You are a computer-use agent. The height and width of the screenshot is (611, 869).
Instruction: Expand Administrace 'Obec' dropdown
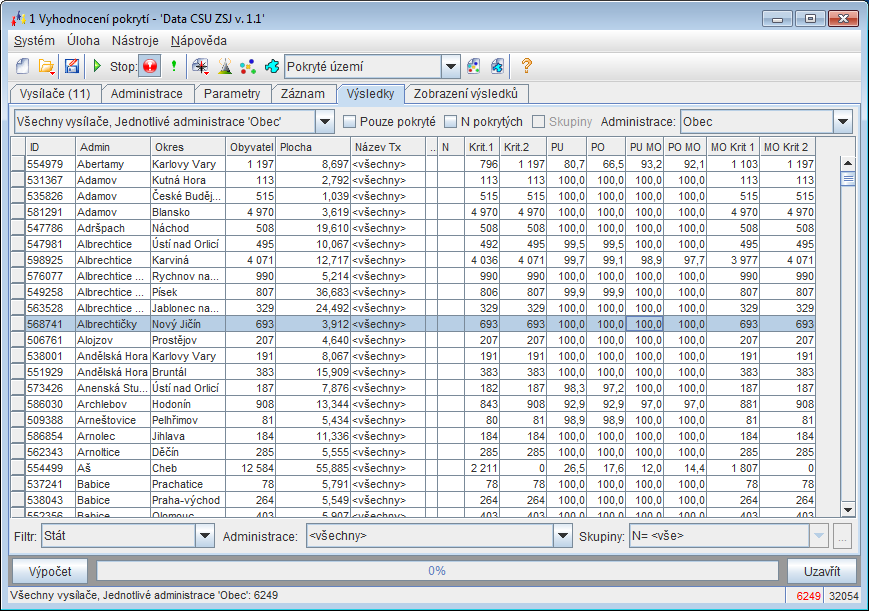pyautogui.click(x=842, y=122)
